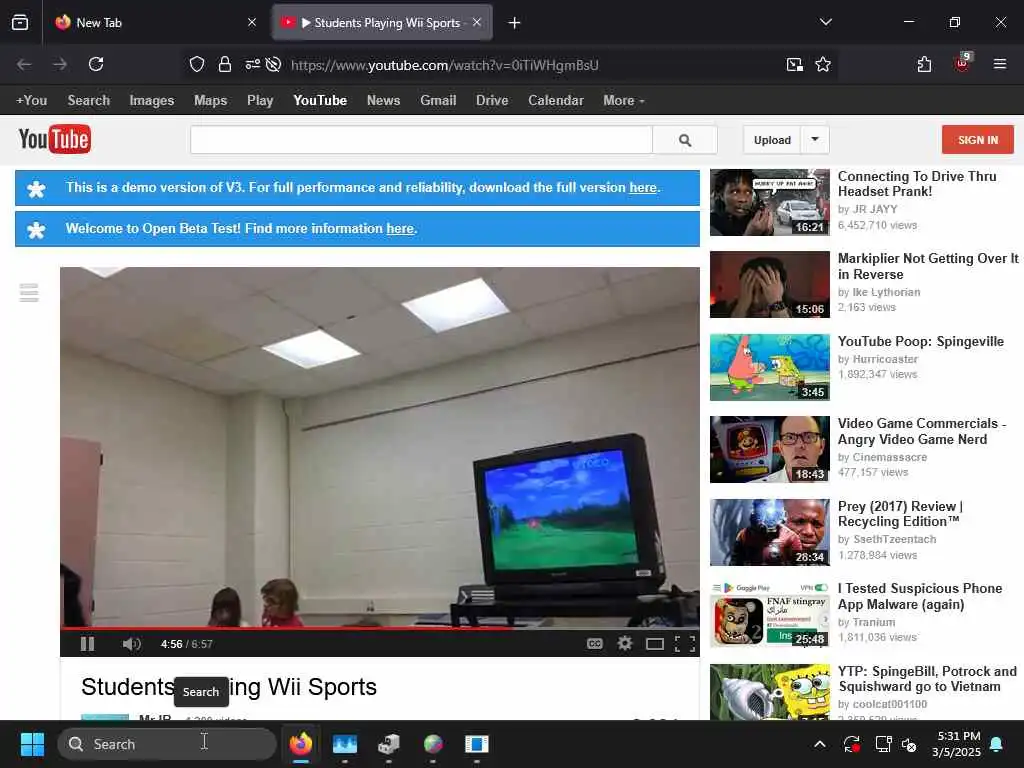This screenshot has height=768, width=1024.
Task: Expand the More dropdown in Google bar
Action: tap(624, 101)
